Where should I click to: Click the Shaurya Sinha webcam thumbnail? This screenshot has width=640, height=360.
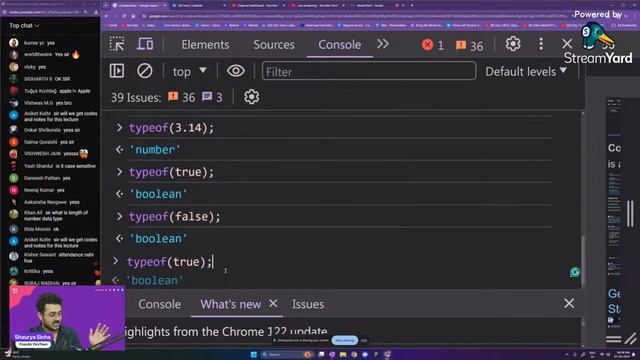pos(67,318)
